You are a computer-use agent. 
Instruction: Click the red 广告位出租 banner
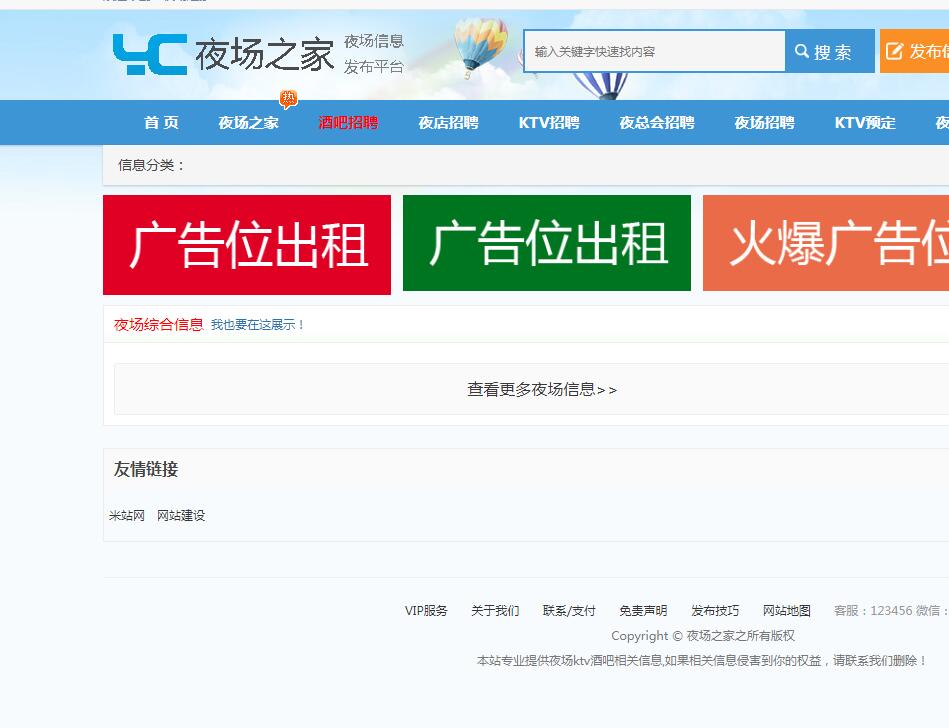pyautogui.click(x=247, y=245)
